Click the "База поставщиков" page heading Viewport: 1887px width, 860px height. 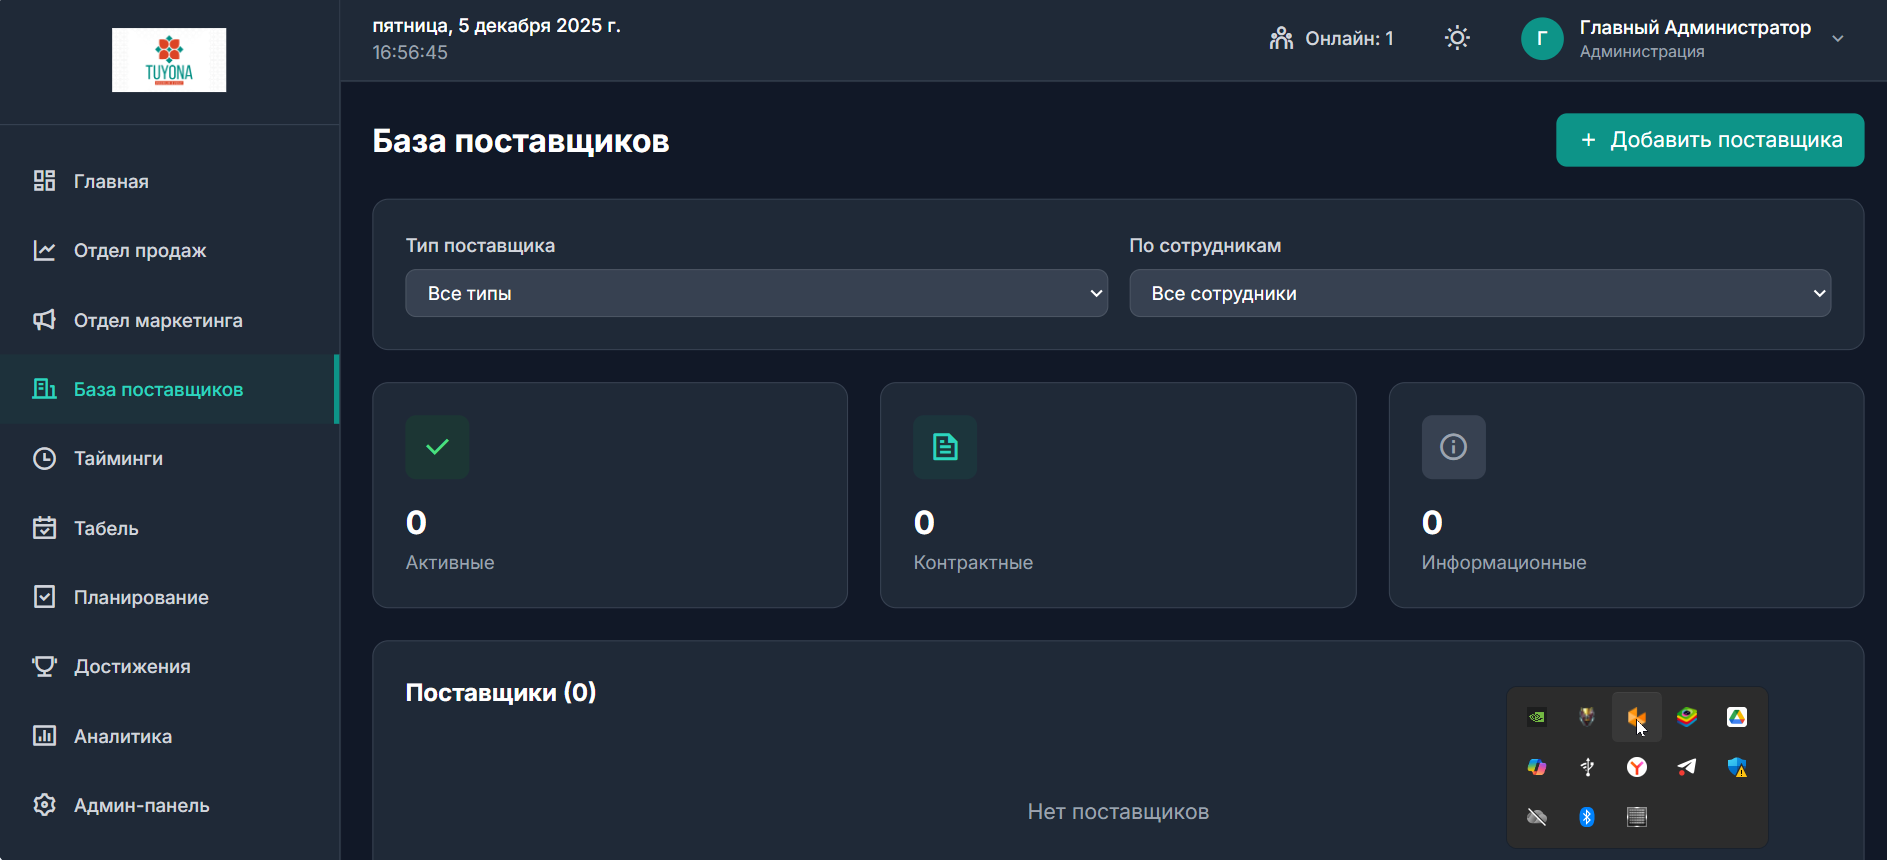click(x=521, y=141)
